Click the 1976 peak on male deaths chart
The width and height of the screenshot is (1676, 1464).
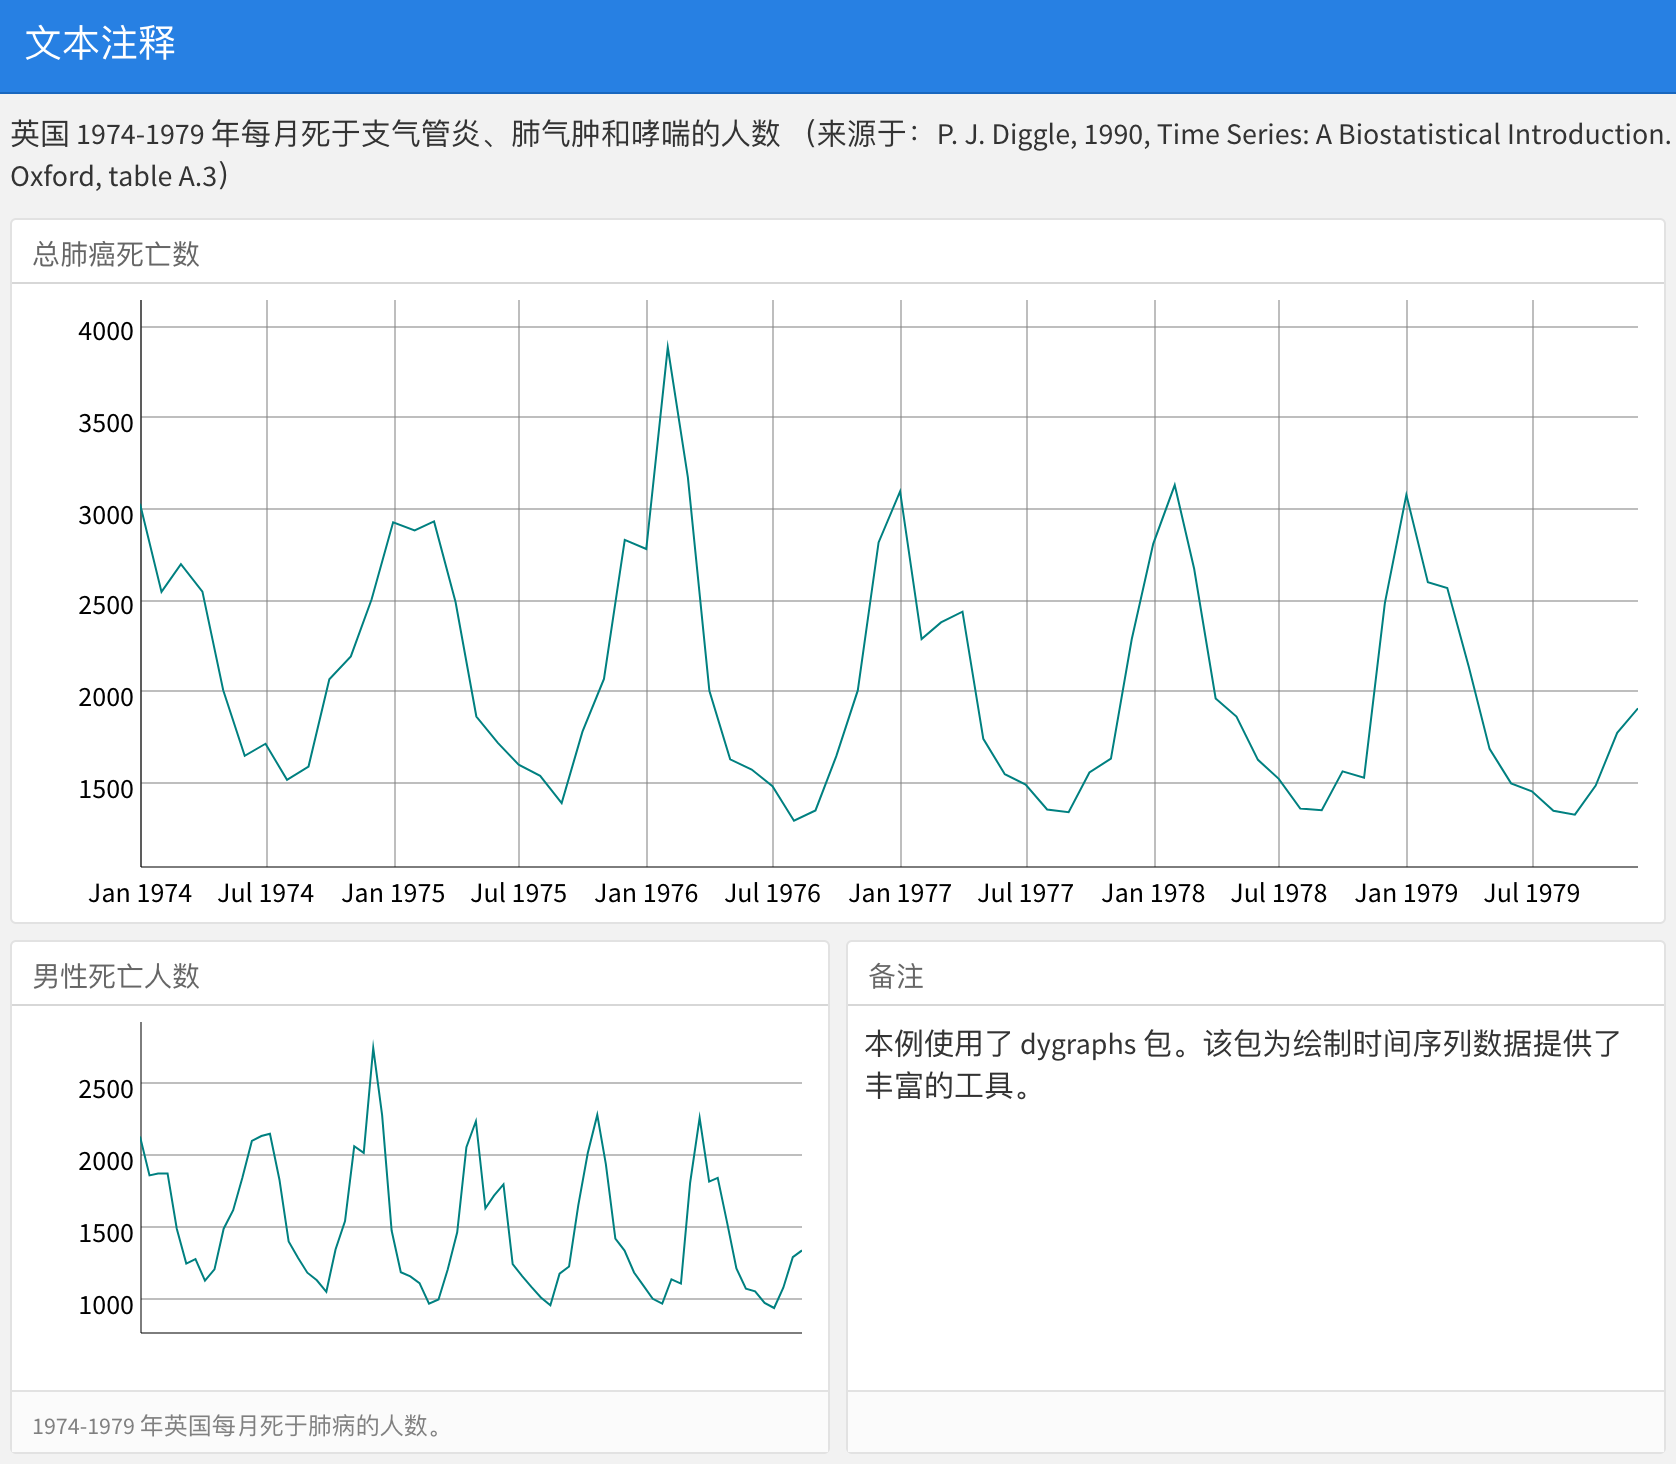(x=373, y=1046)
